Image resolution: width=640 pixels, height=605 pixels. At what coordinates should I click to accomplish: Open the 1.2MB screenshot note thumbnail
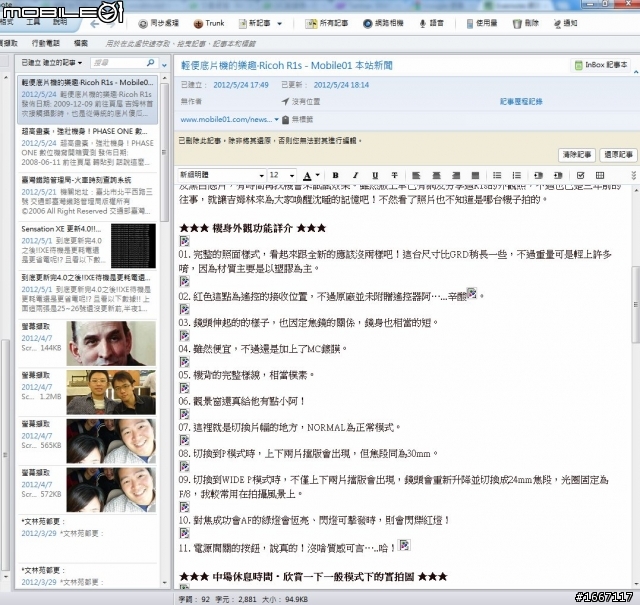tap(111, 392)
